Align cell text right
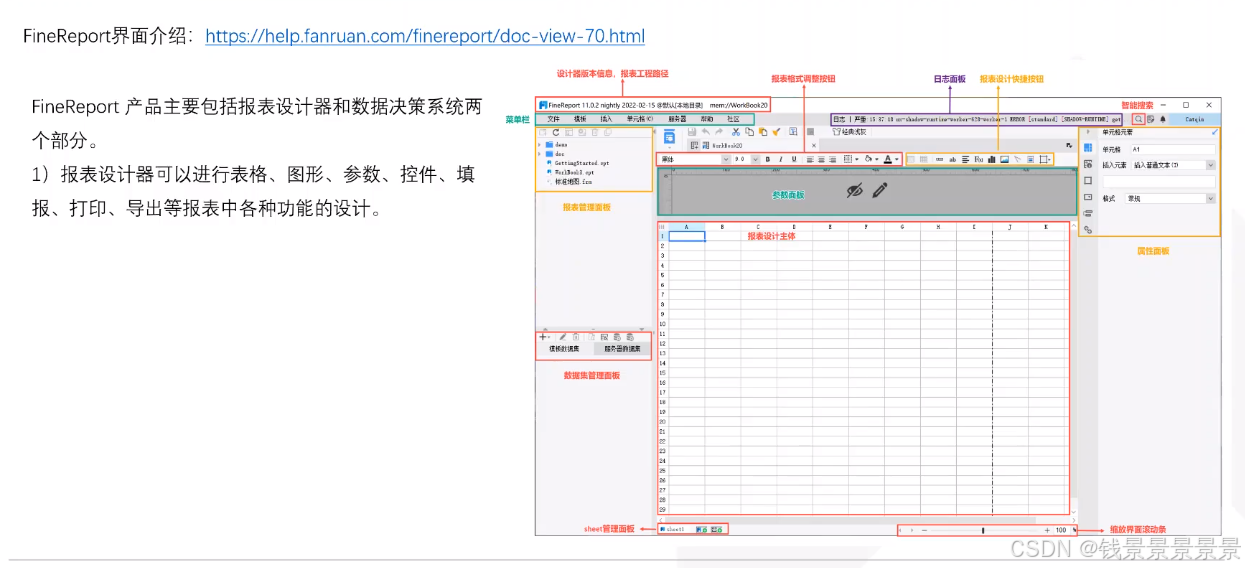The width and height of the screenshot is (1245, 568). pos(834,159)
